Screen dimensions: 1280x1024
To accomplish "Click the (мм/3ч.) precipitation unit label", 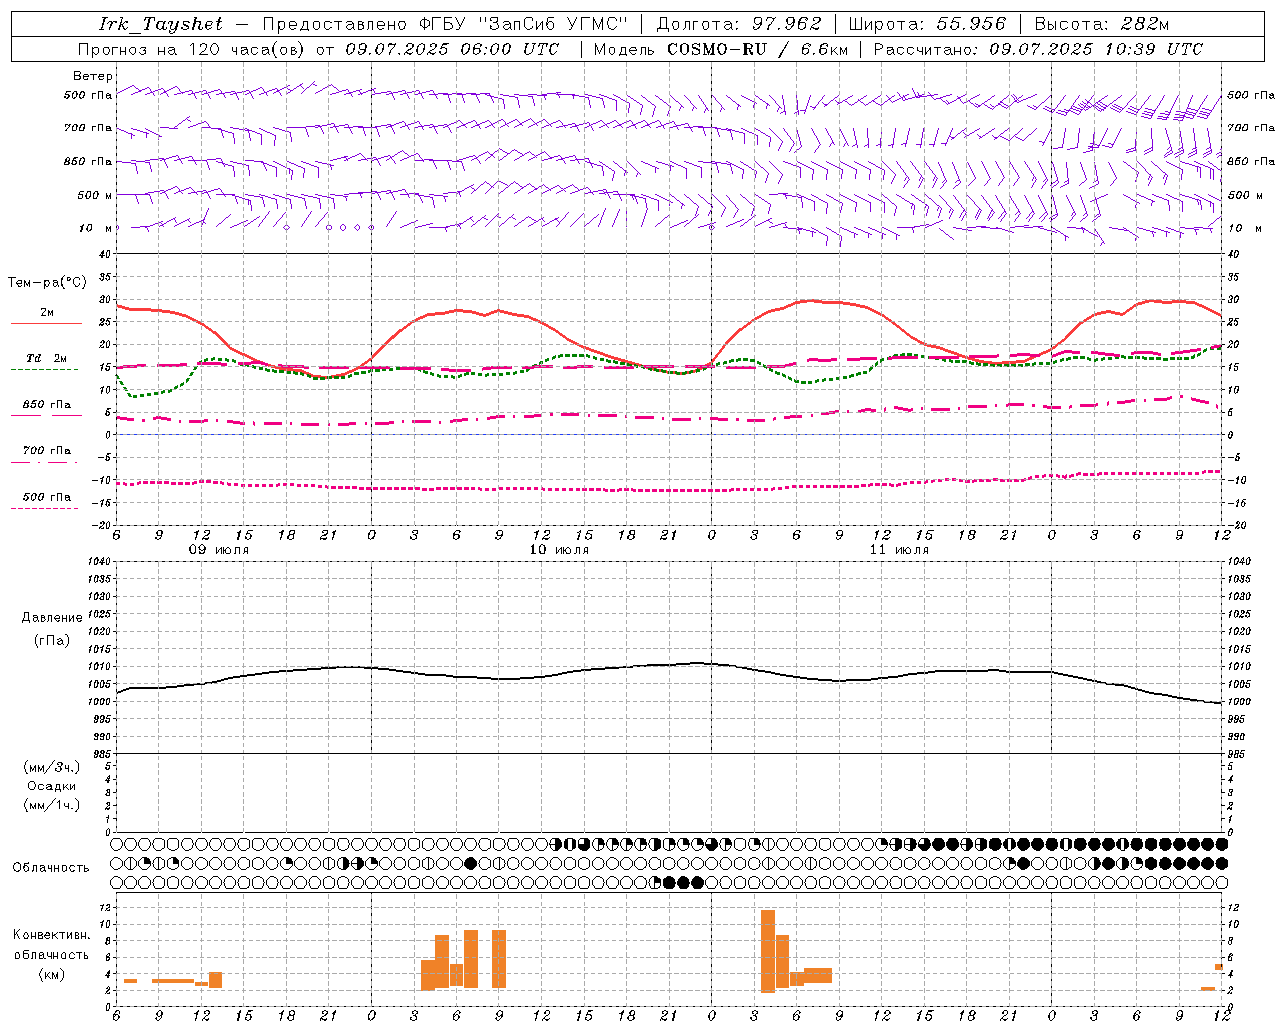I will (x=52, y=767).
